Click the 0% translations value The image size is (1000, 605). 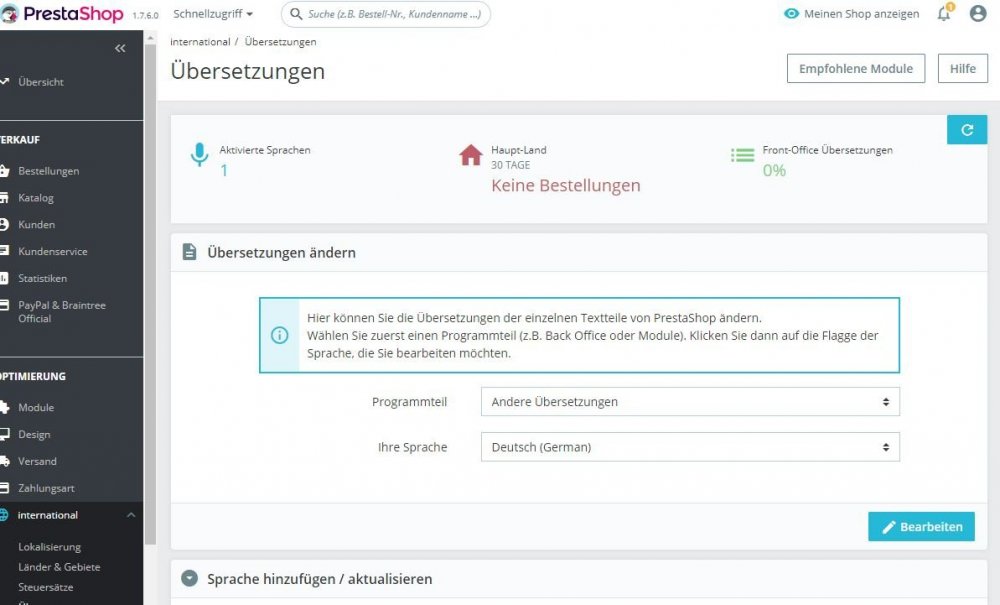point(774,170)
